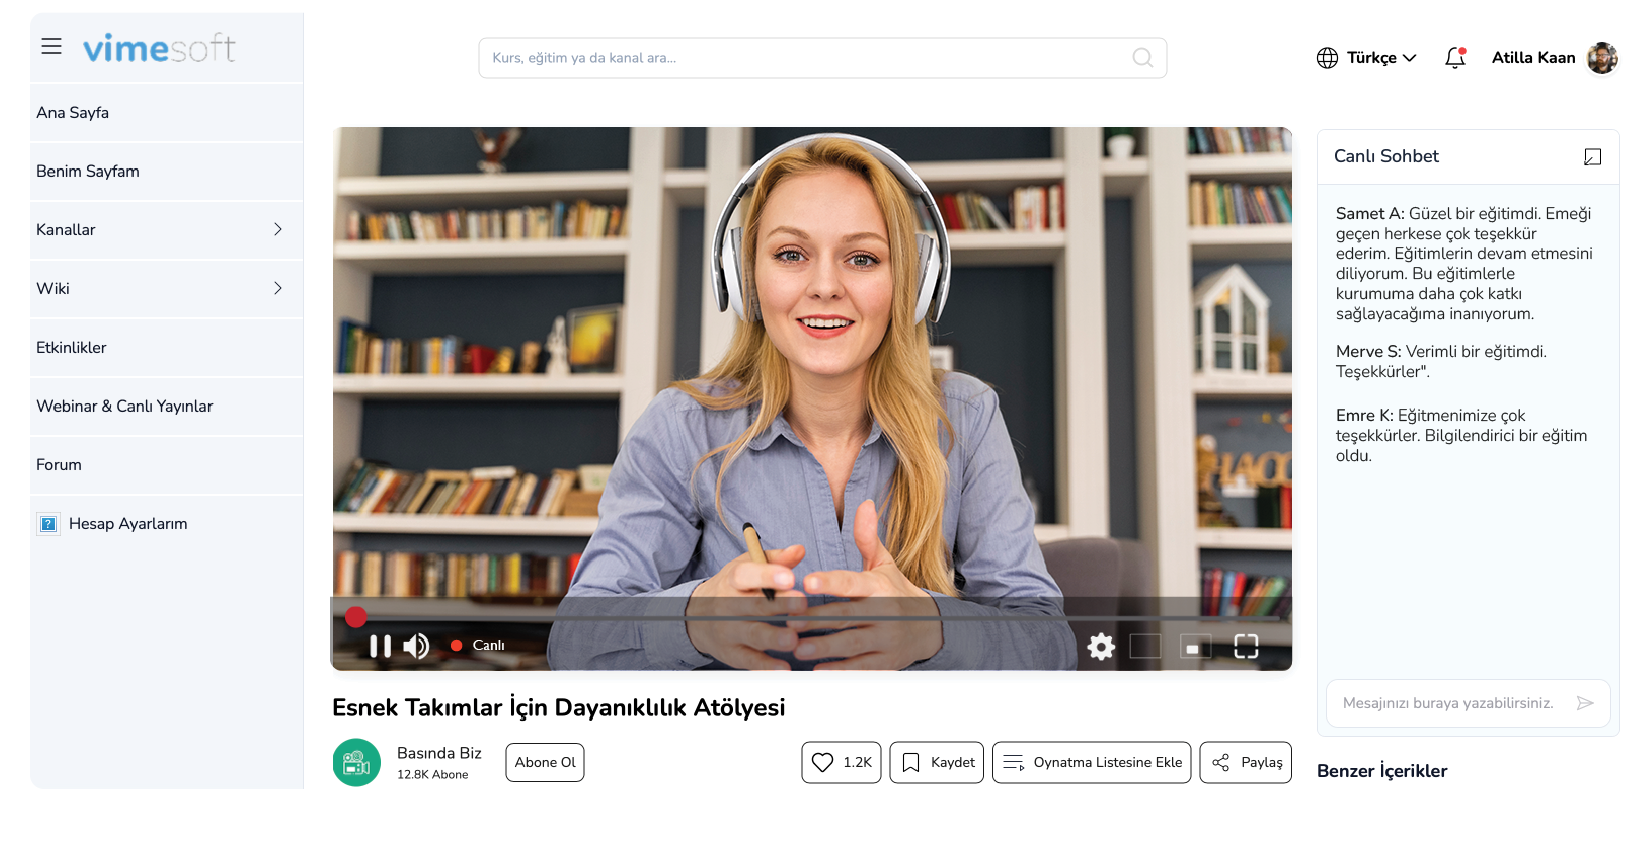1650x866 pixels.
Task: Pop out the Canlı Sohbet panel
Action: click(x=1593, y=157)
